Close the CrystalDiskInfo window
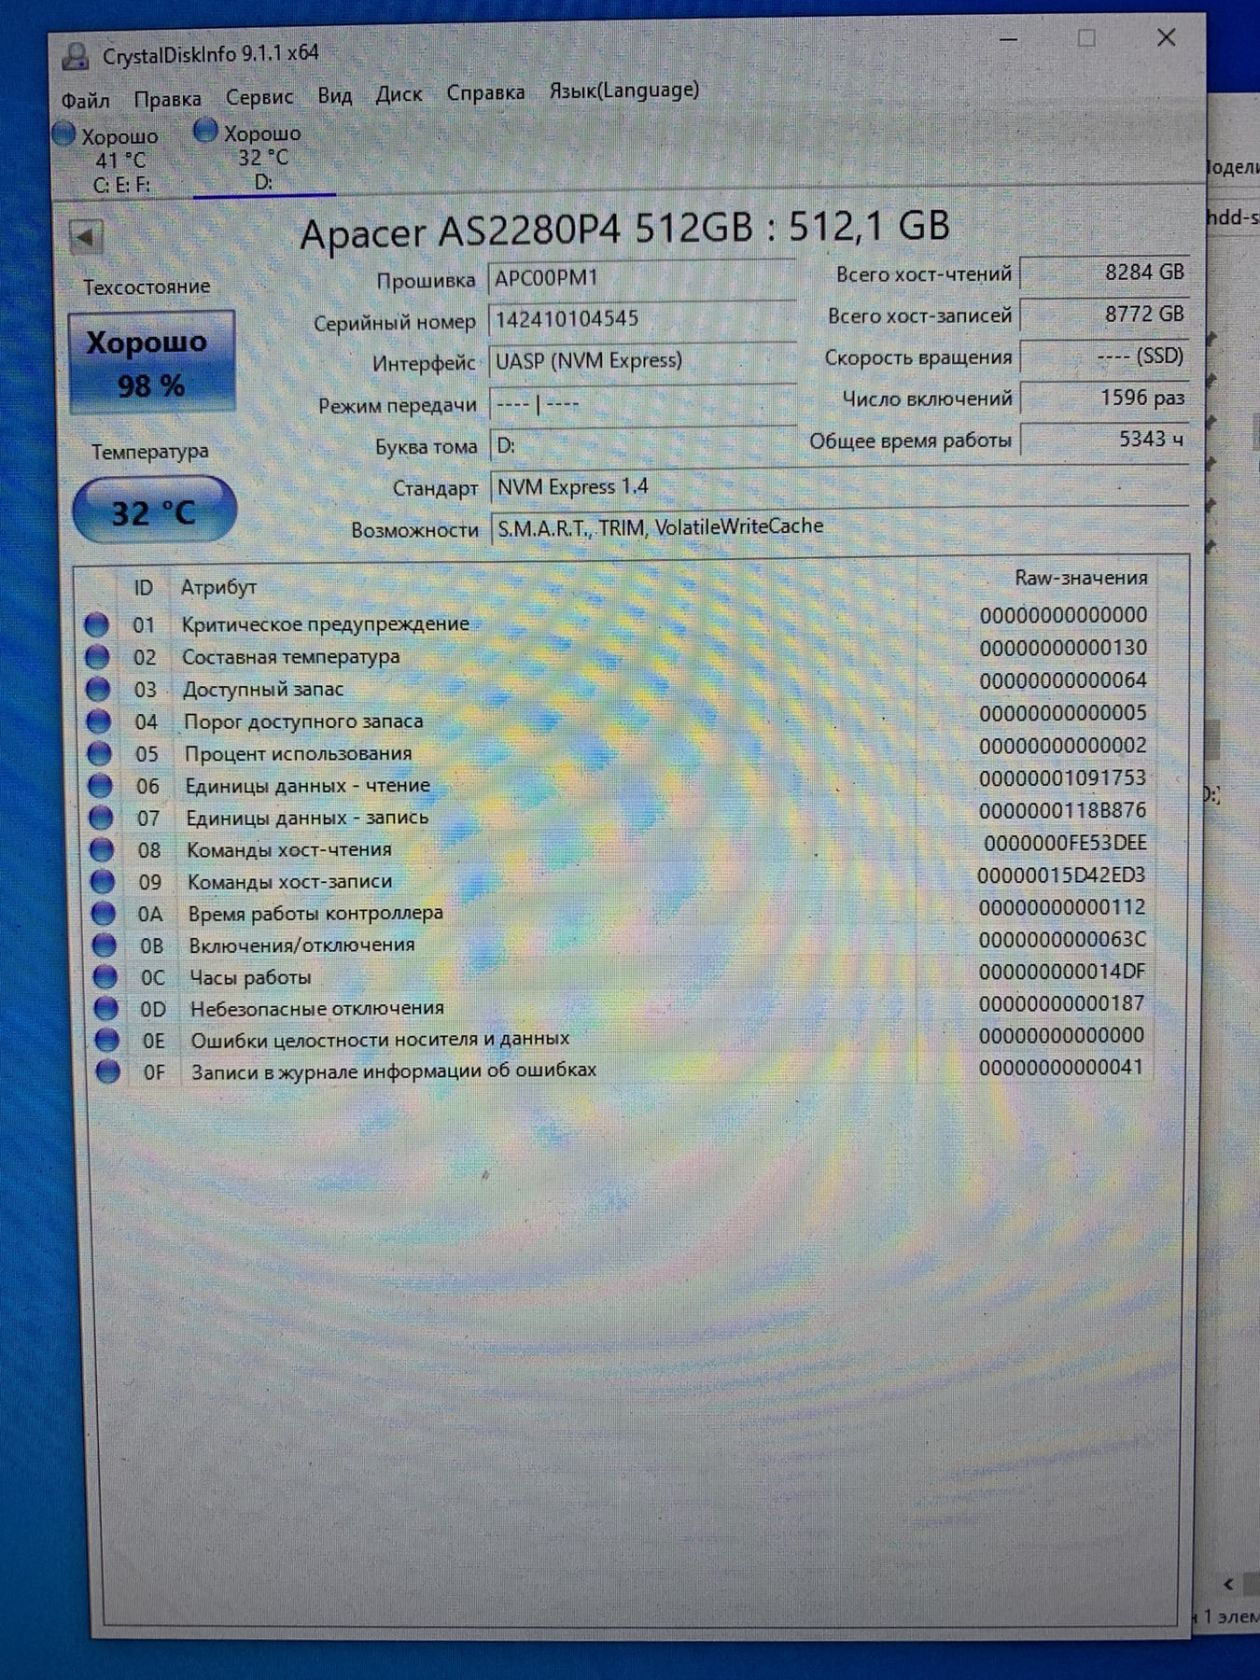The height and width of the screenshot is (1680, 1260). [x=1166, y=37]
